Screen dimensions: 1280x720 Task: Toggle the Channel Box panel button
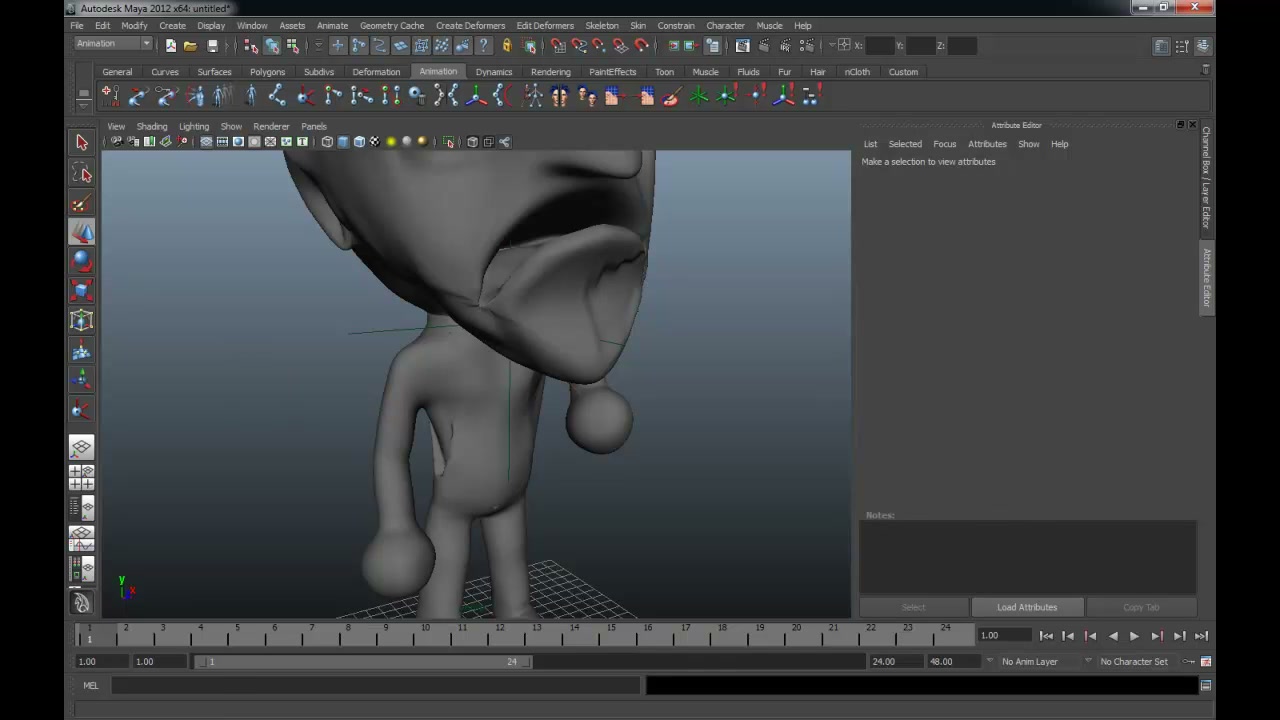coord(1203,46)
